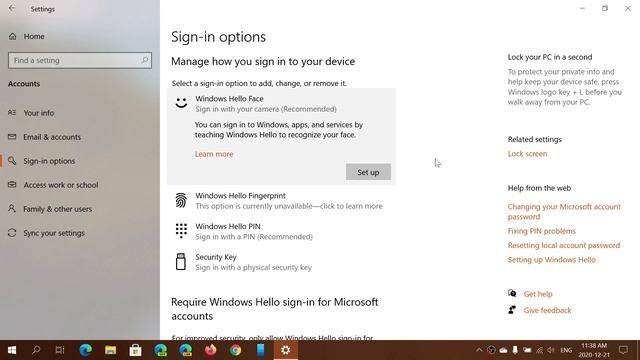The width and height of the screenshot is (640, 360).
Task: Open Fixing PIN problems help link
Action: (542, 231)
